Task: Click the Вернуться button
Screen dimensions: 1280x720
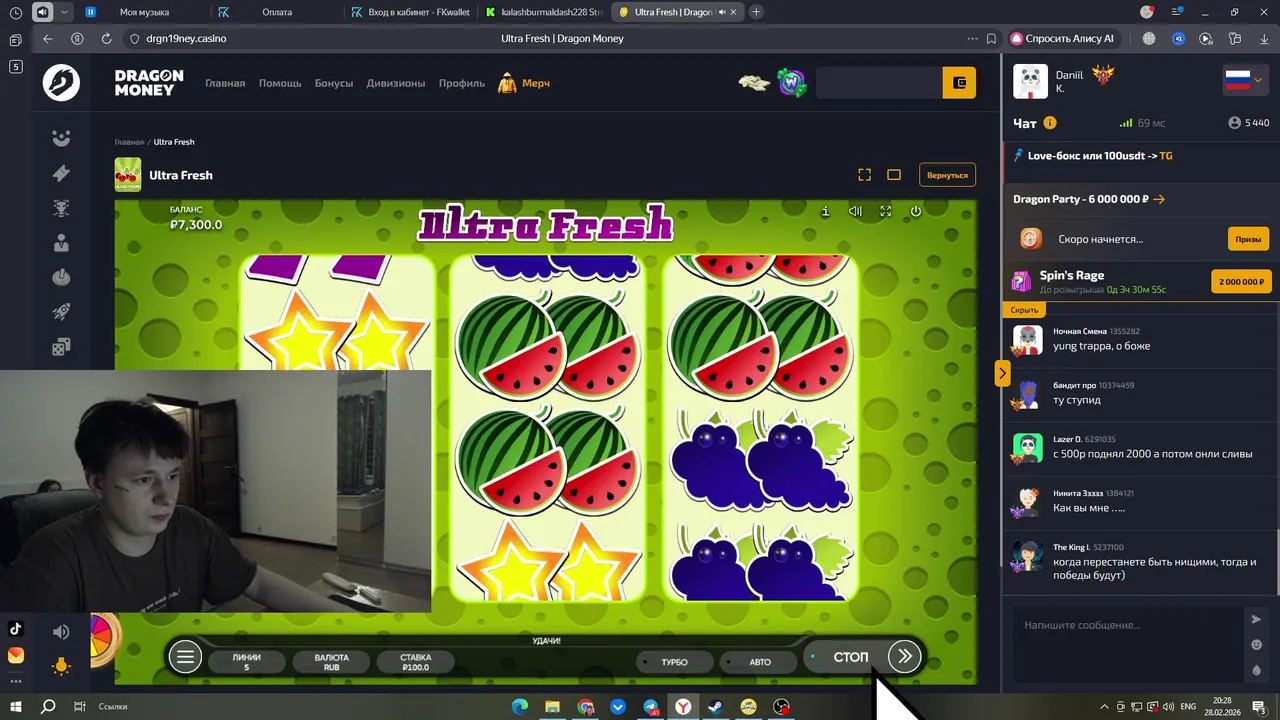Action: pos(947,175)
